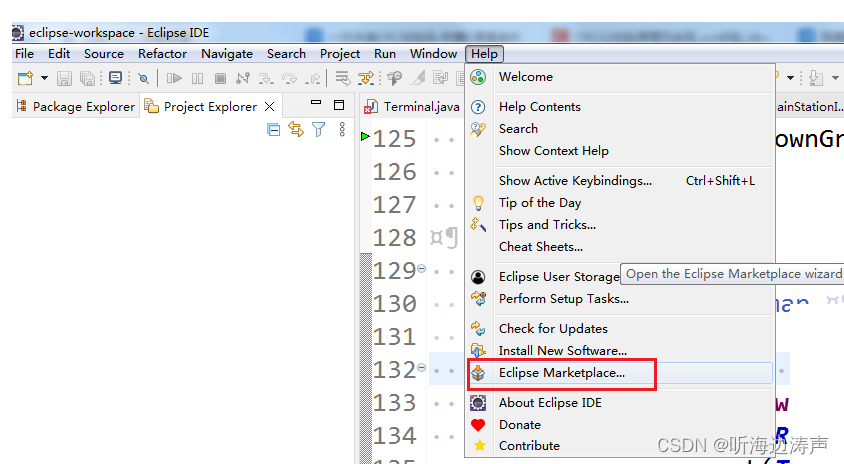Maximize the Project Explorer view

pyautogui.click(x=339, y=105)
